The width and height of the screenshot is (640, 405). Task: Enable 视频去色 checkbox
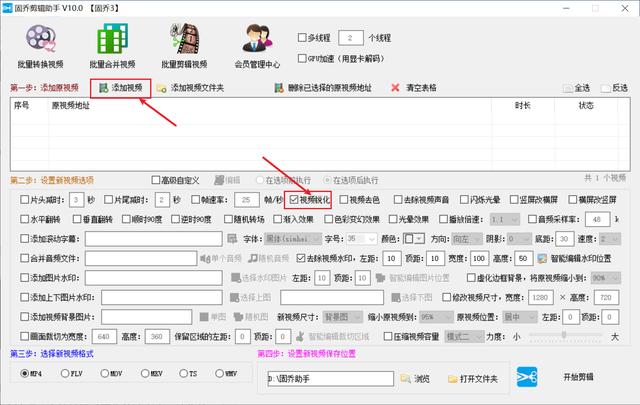point(344,200)
